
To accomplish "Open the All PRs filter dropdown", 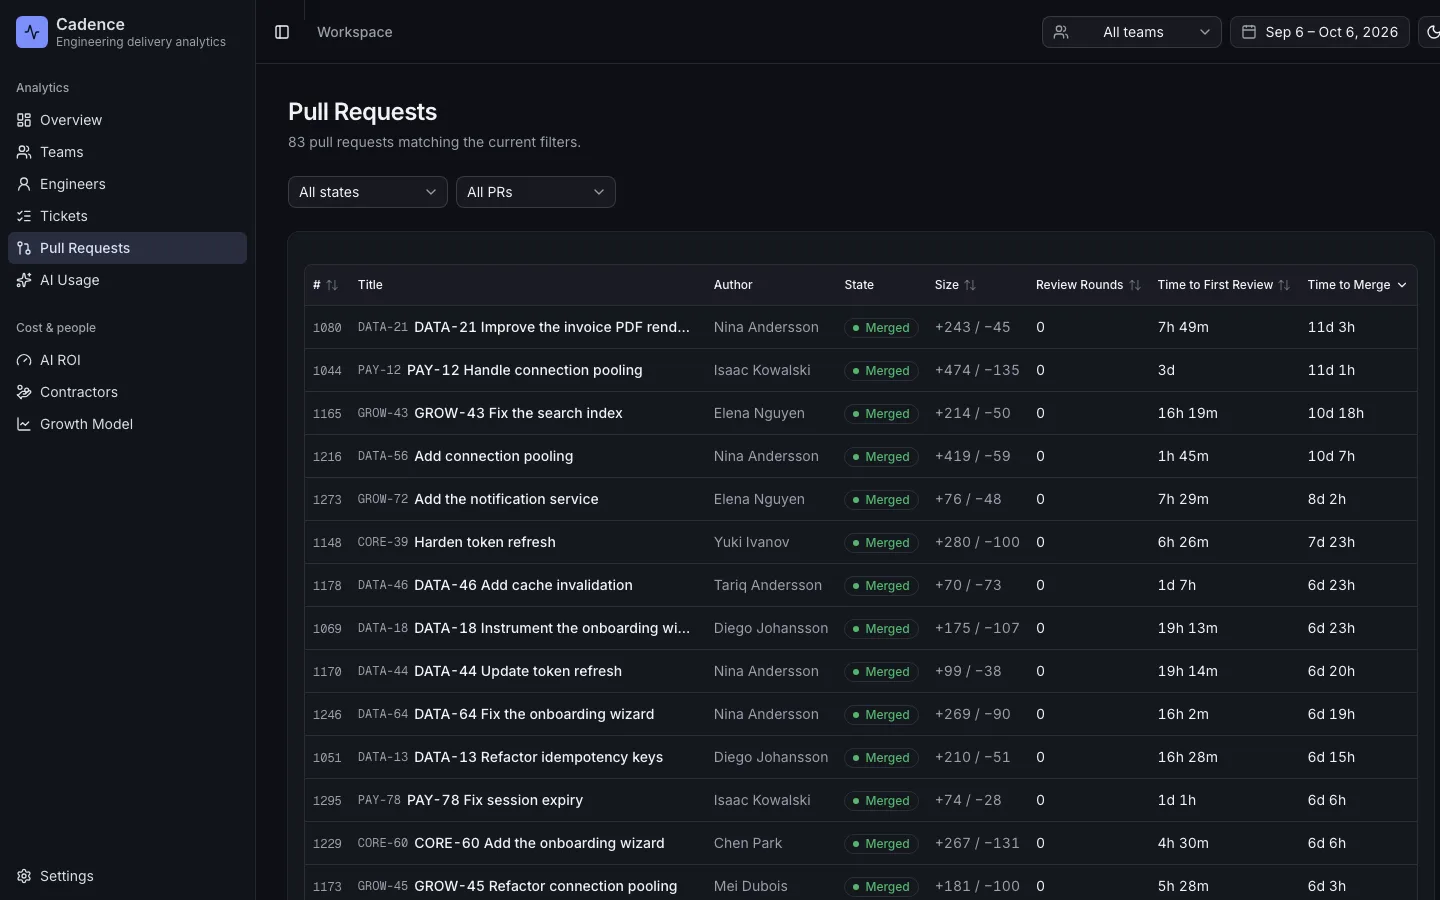I will pos(536,192).
